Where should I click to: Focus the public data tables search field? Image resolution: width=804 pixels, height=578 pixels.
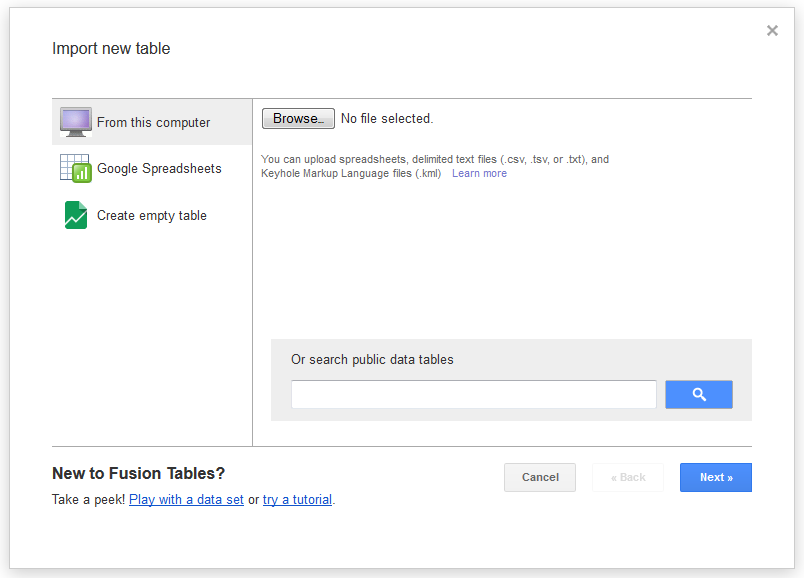tap(473, 394)
